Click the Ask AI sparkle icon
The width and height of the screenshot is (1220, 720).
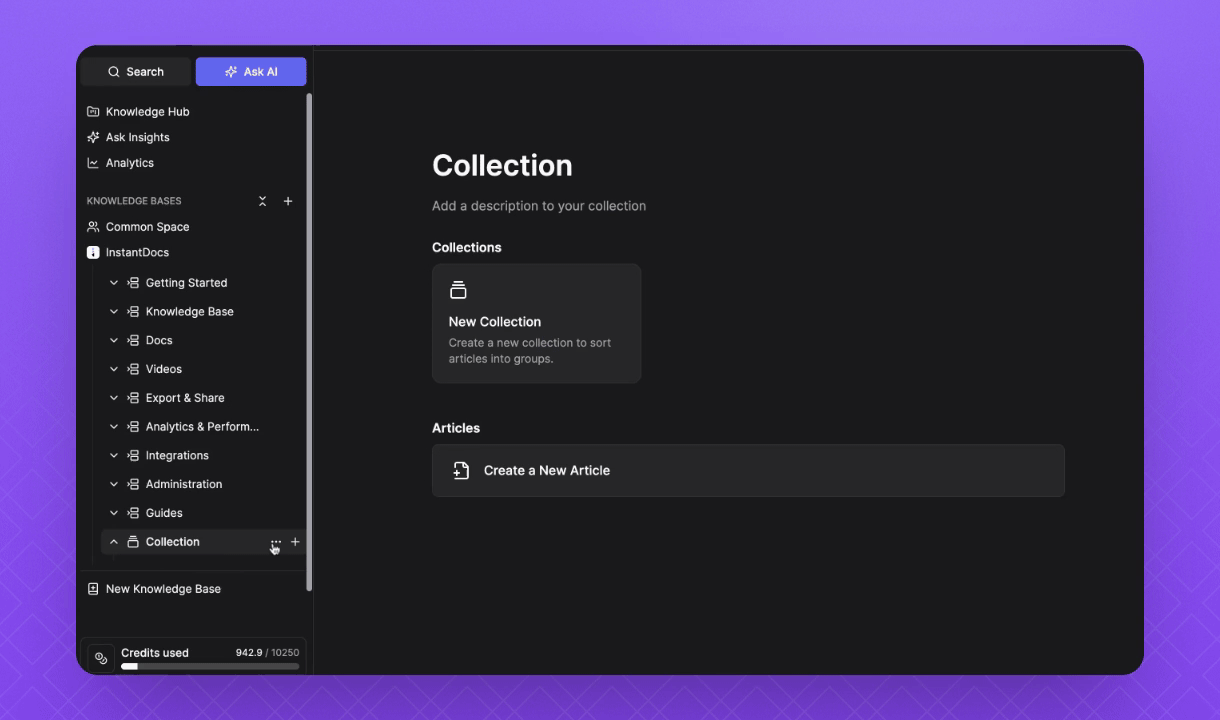point(231,72)
